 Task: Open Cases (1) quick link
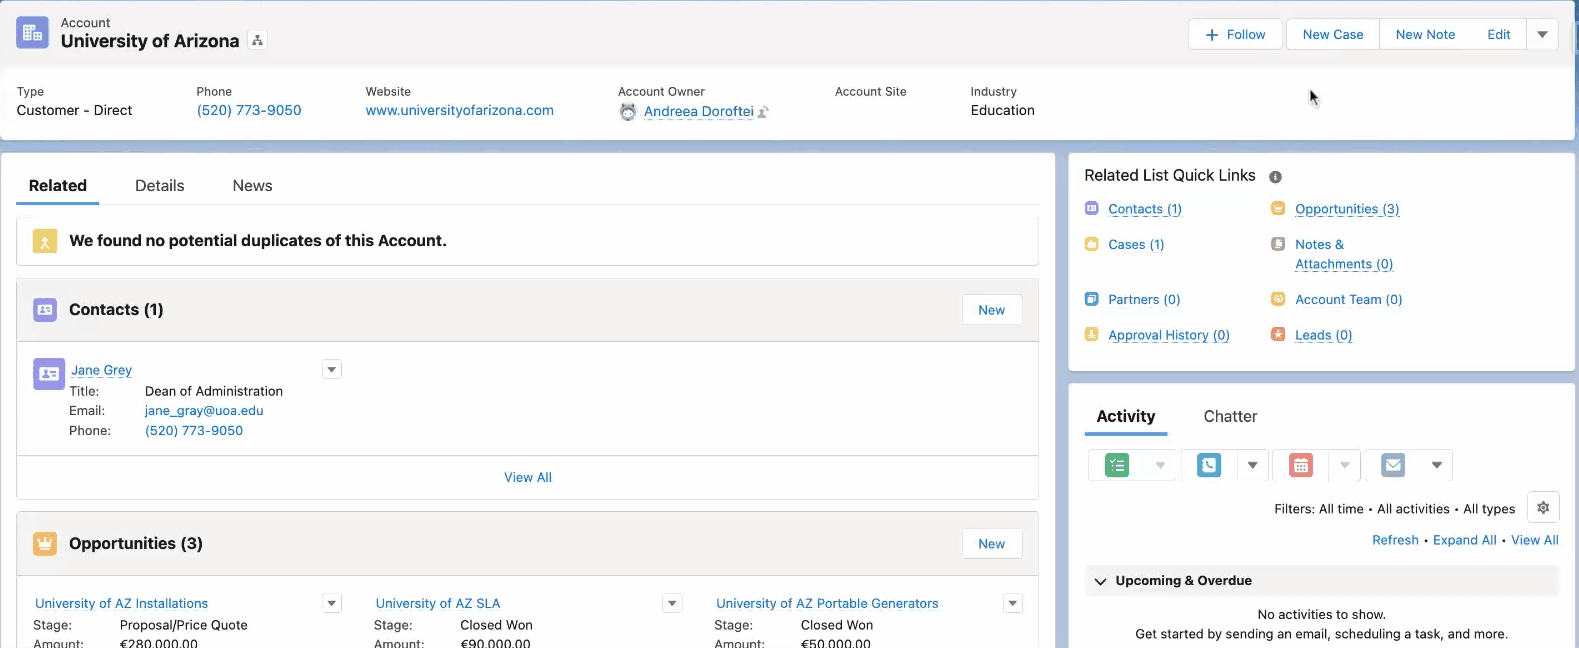tap(1136, 244)
